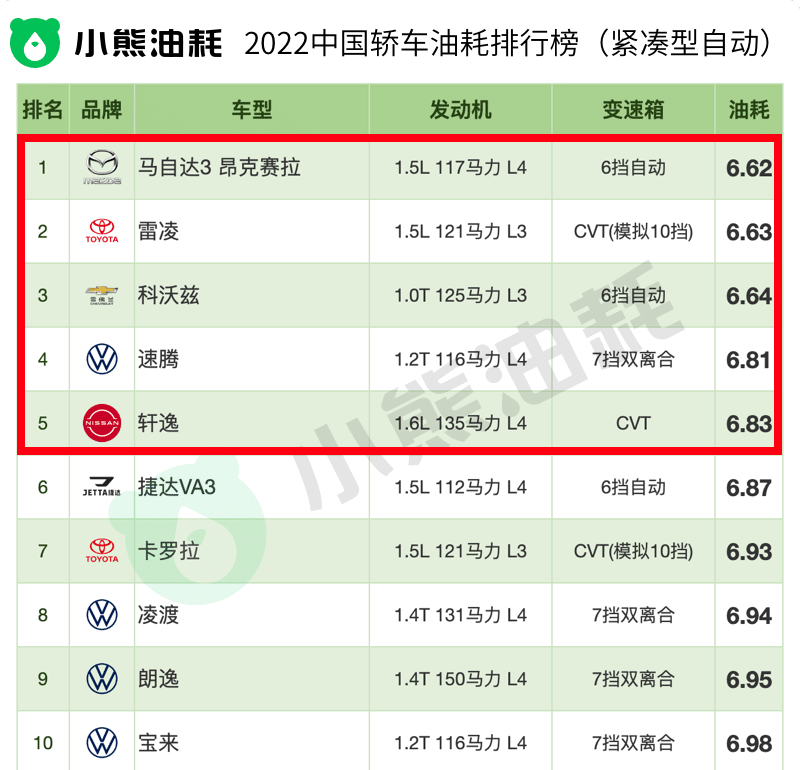The image size is (800, 770).
Task: Click the Mazda logo in row 1
Action: (x=102, y=167)
